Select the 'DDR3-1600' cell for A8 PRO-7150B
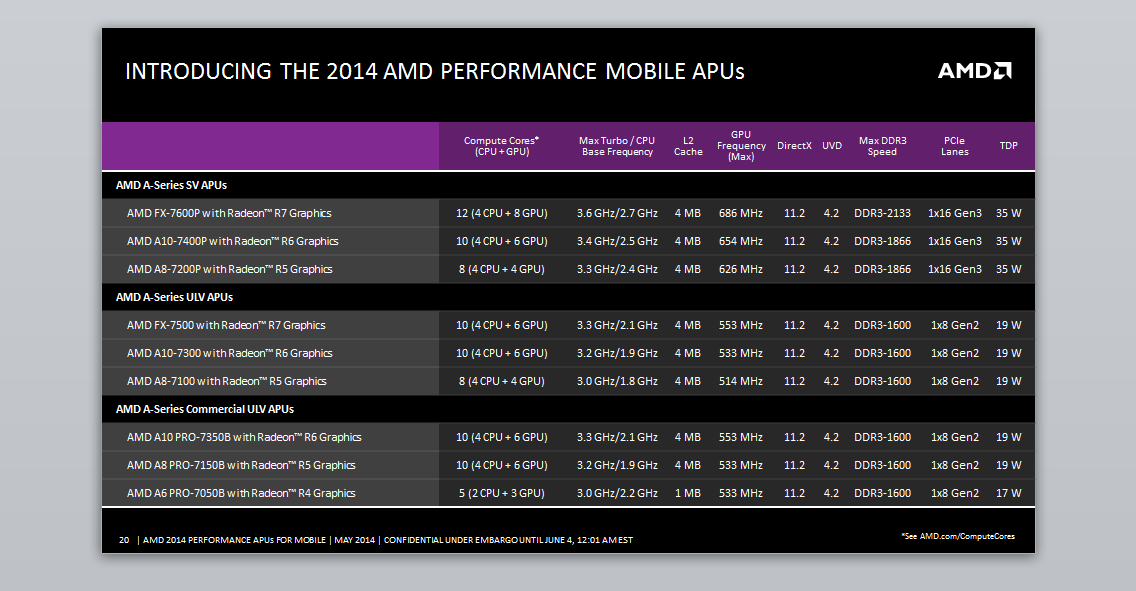 [x=882, y=465]
